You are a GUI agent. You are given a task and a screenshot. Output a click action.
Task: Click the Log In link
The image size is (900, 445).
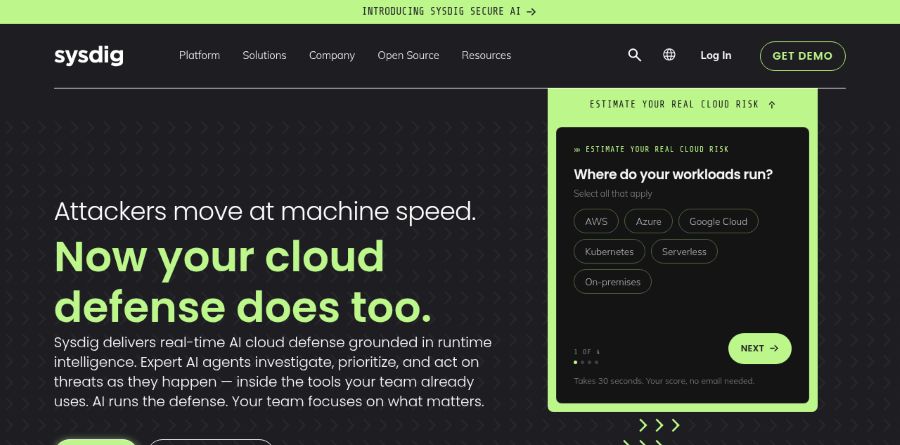pyautogui.click(x=716, y=55)
